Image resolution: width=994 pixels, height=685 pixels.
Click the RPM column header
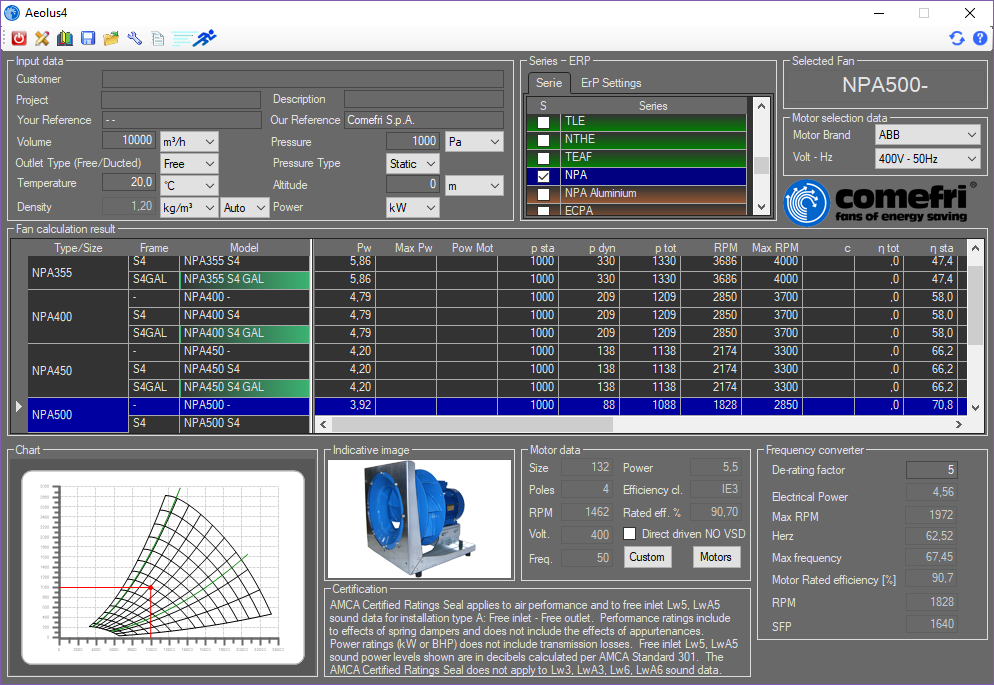click(725, 248)
